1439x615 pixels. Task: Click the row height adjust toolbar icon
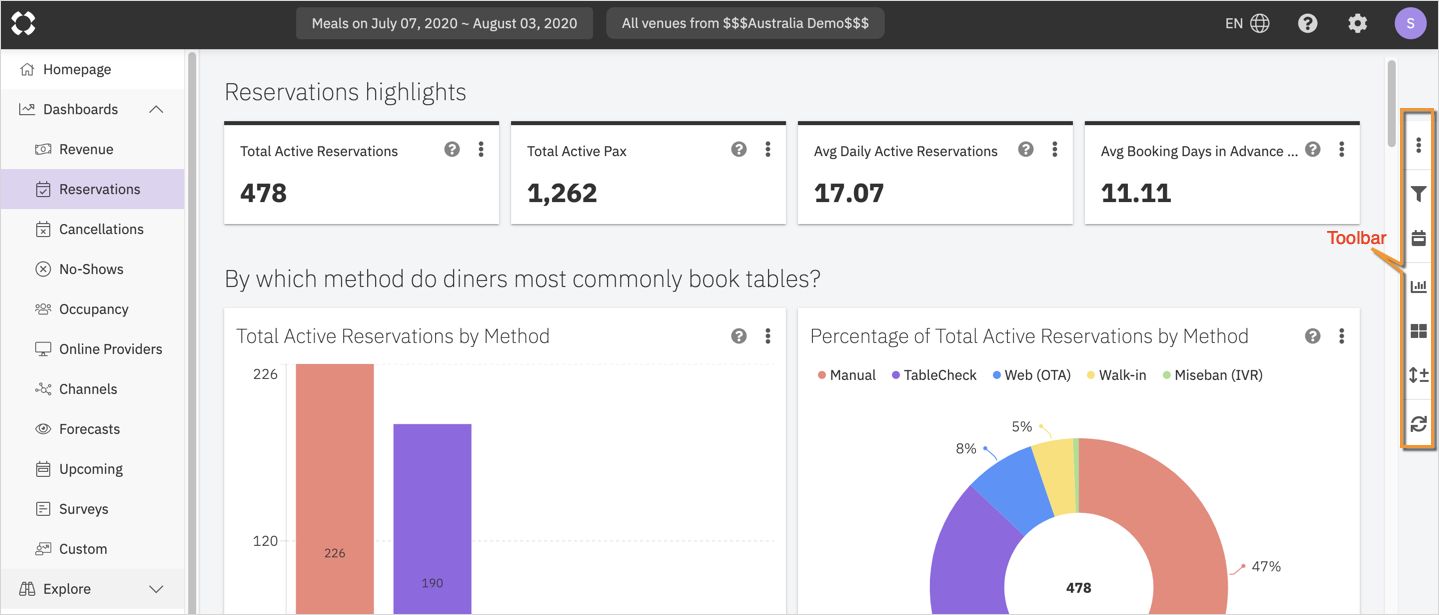[1418, 376]
